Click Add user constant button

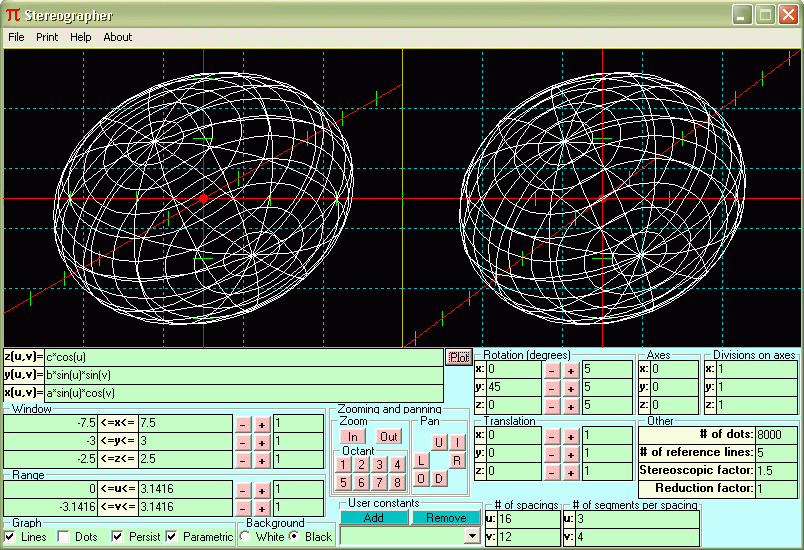click(373, 518)
